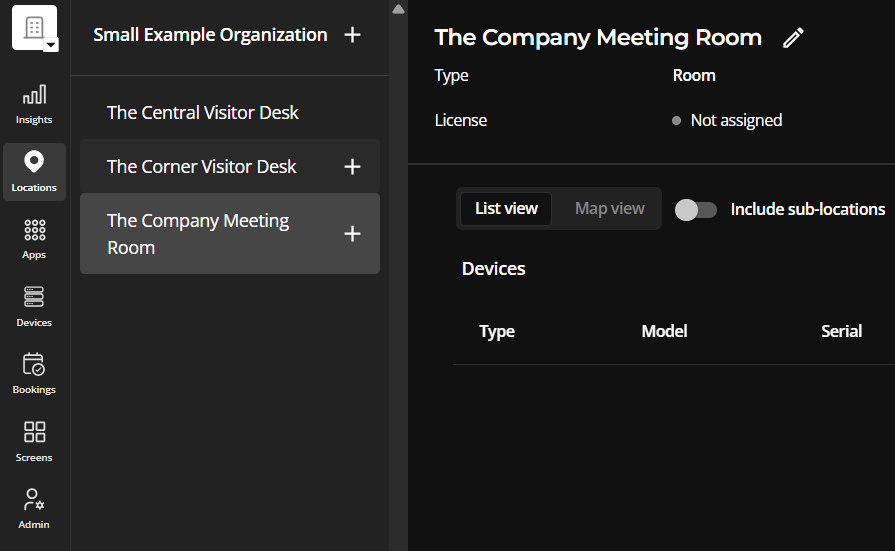Add location under Small Example Organization

pyautogui.click(x=352, y=35)
